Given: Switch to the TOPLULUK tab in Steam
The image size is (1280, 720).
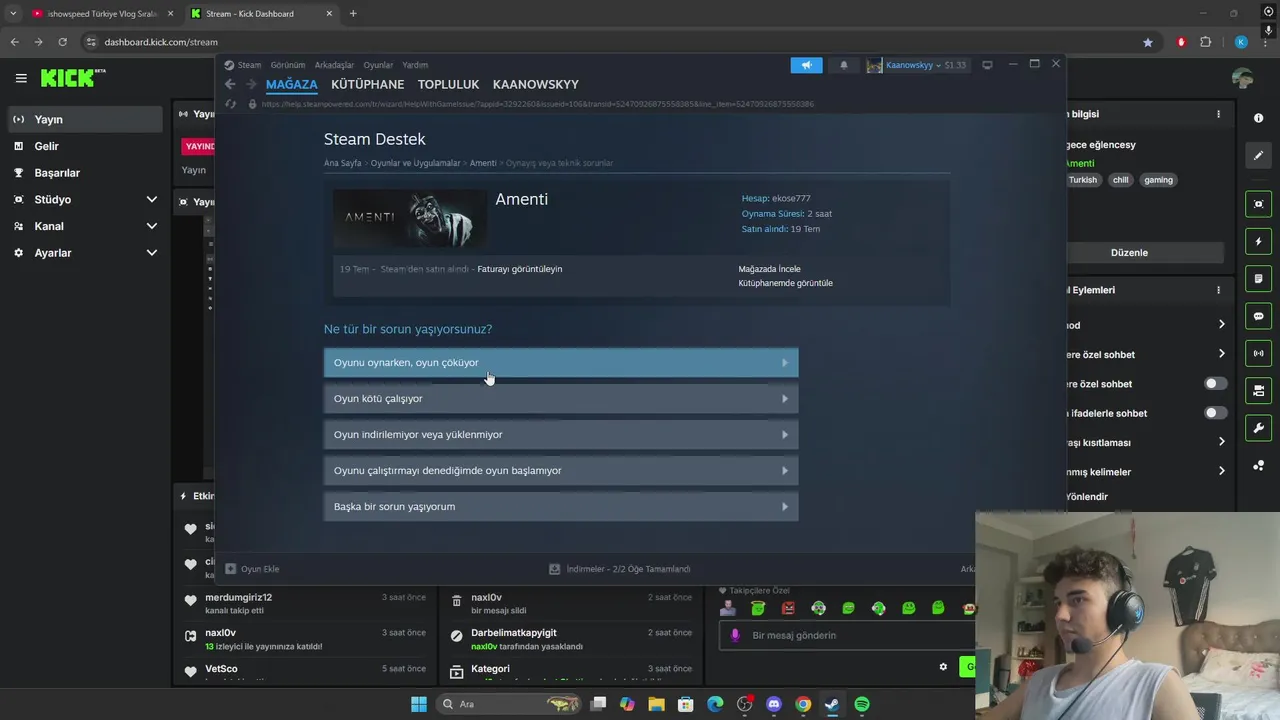Looking at the screenshot, I should coord(449,85).
